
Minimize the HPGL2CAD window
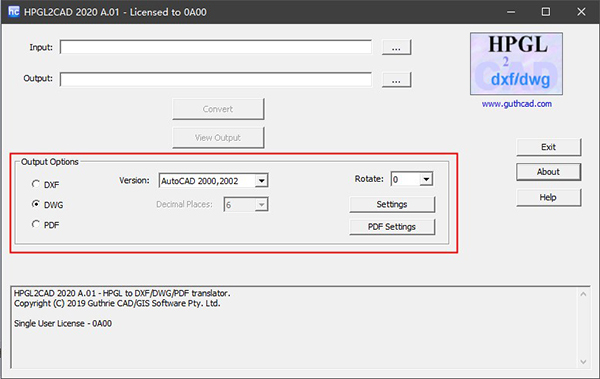[511, 12]
